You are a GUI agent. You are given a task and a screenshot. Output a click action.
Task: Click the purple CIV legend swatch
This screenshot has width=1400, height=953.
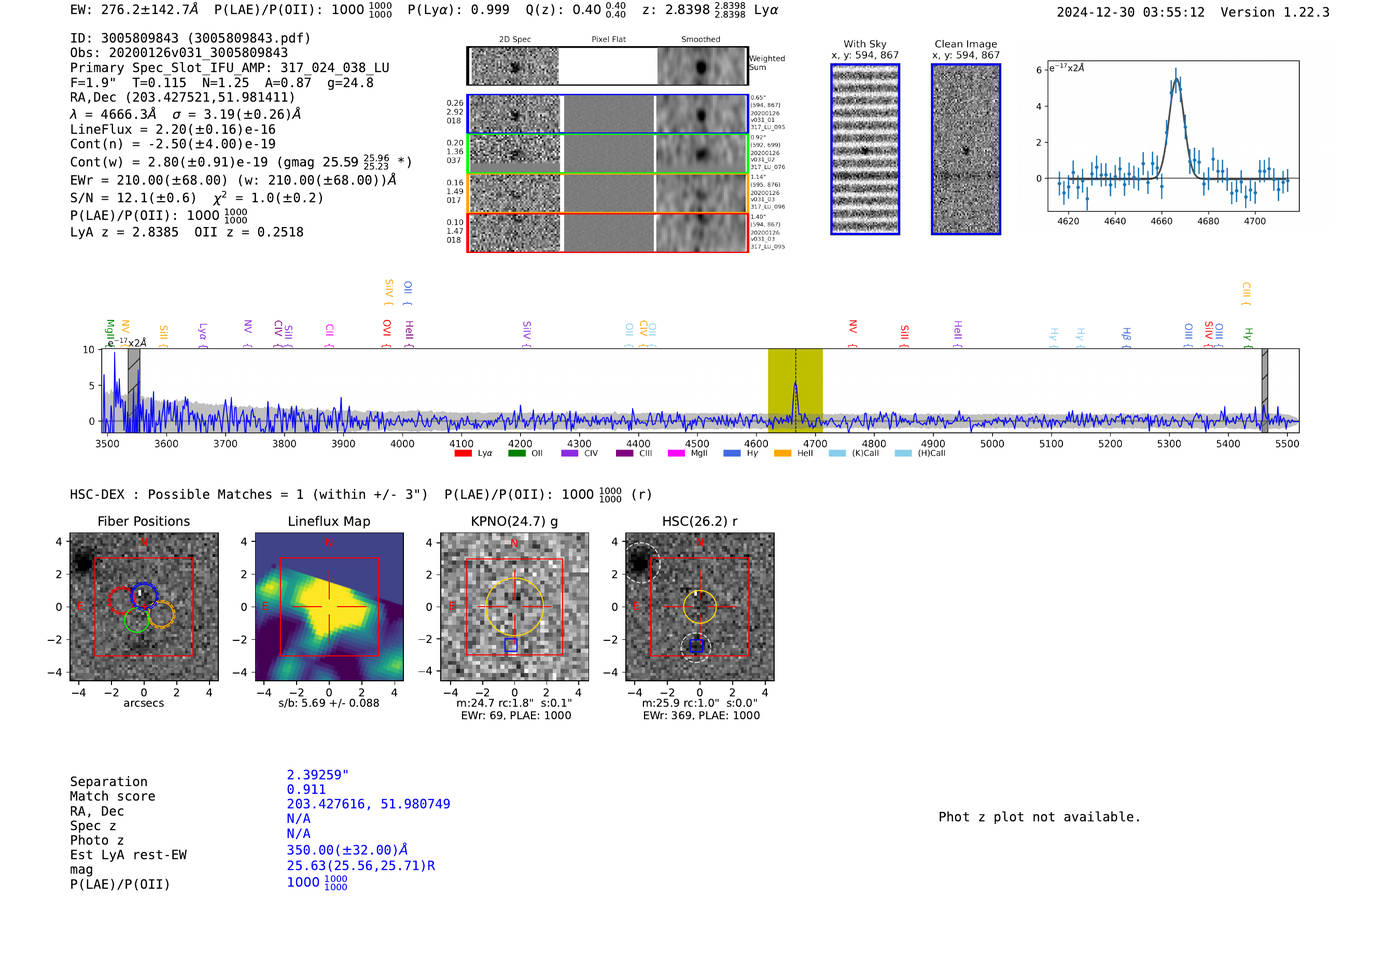(570, 453)
